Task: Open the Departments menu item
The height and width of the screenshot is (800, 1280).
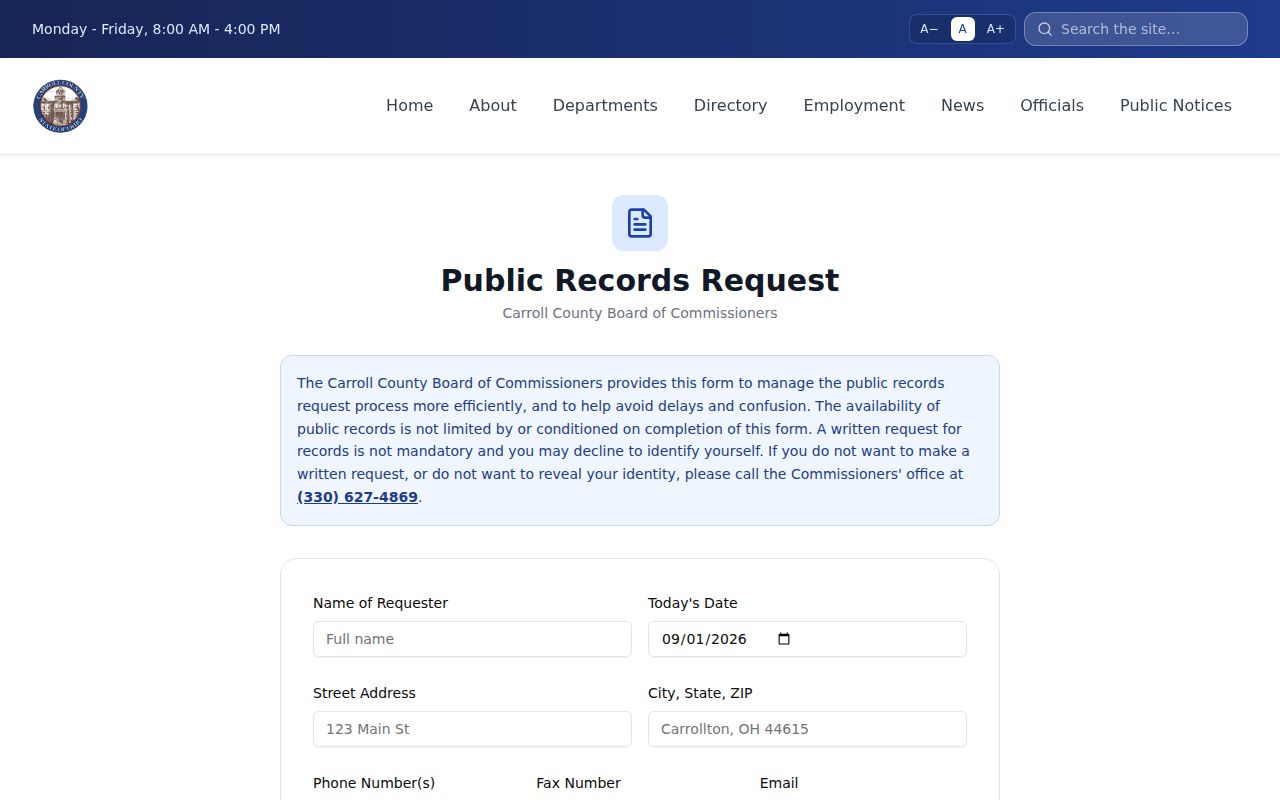Action: [605, 106]
